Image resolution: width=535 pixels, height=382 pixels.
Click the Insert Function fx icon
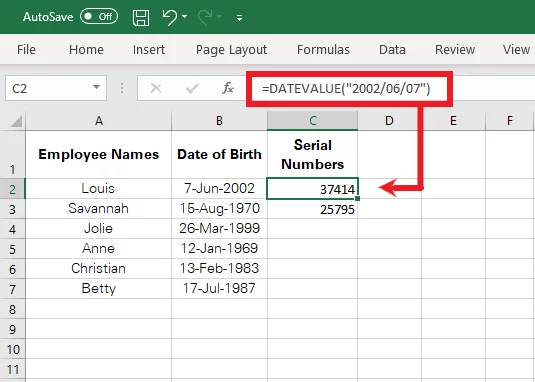tap(228, 88)
